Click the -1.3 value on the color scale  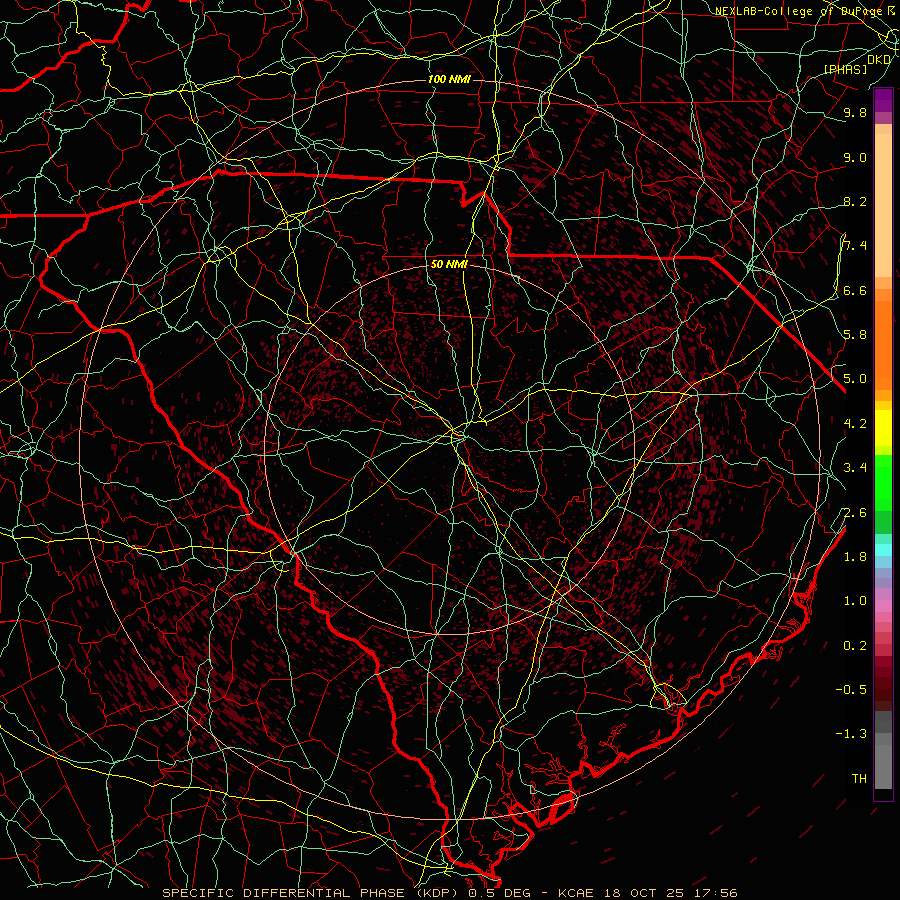tap(851, 734)
